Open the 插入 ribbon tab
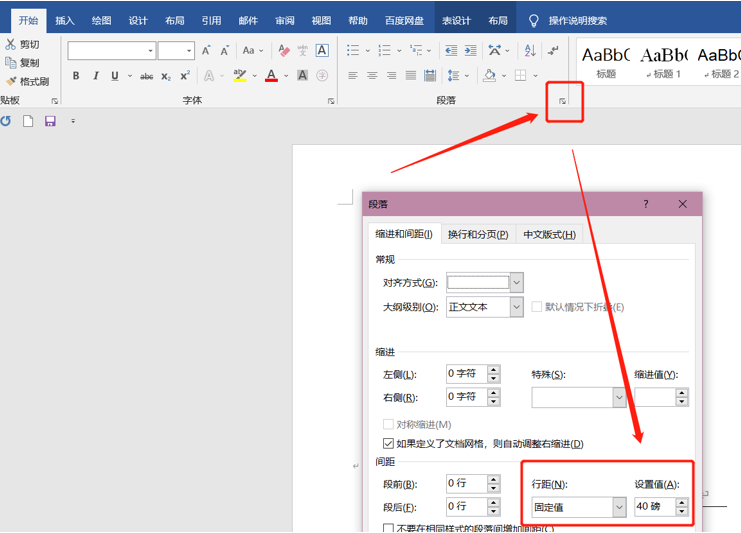 tap(64, 20)
